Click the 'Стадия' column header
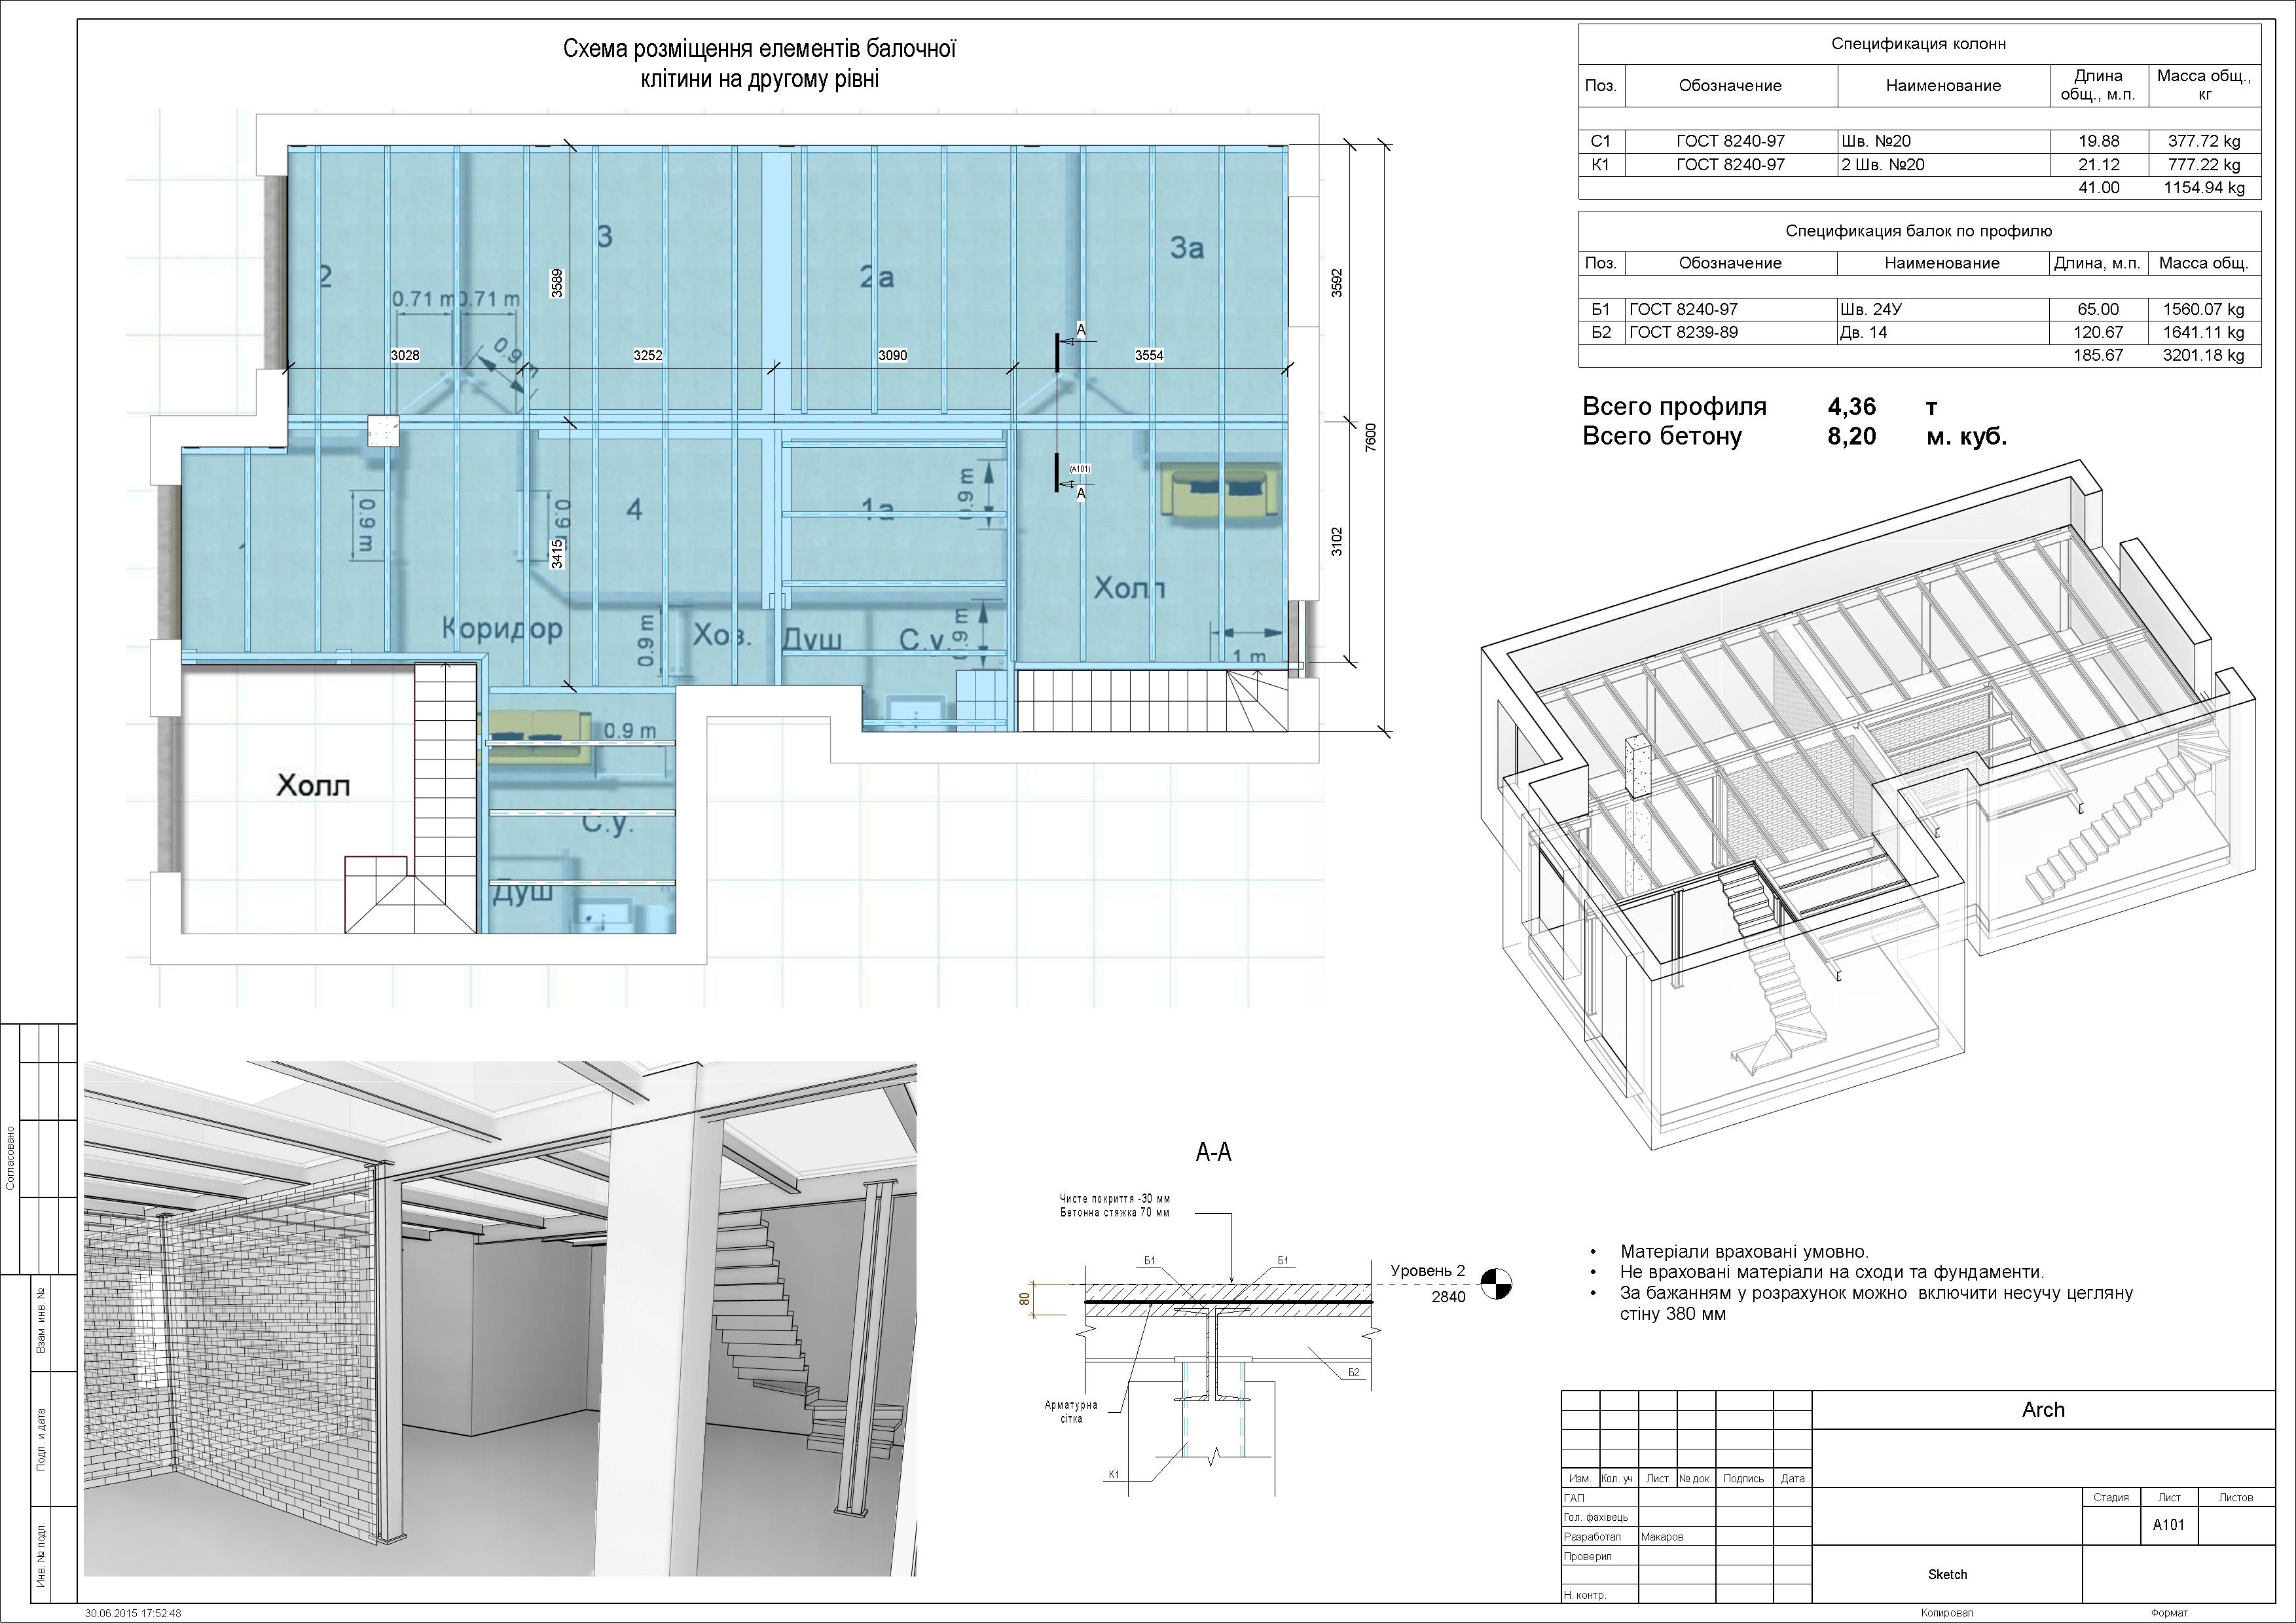 pos(2111,1497)
